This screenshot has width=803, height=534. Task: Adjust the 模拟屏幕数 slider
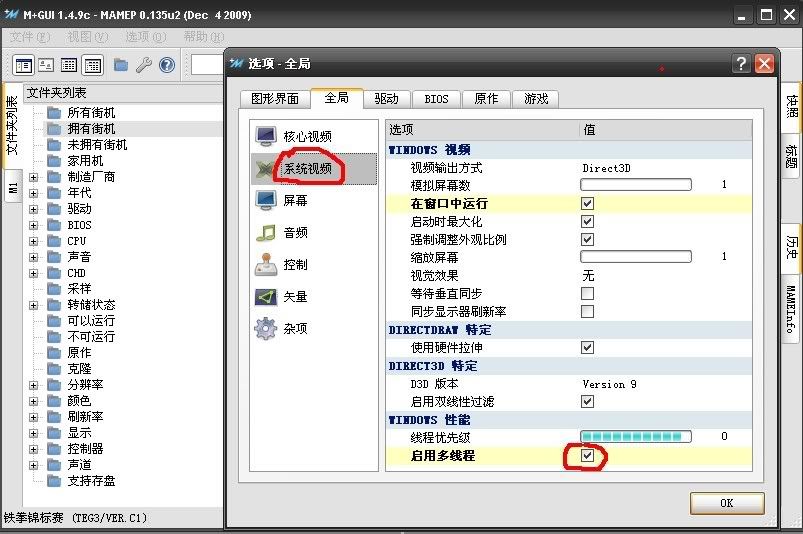636,184
